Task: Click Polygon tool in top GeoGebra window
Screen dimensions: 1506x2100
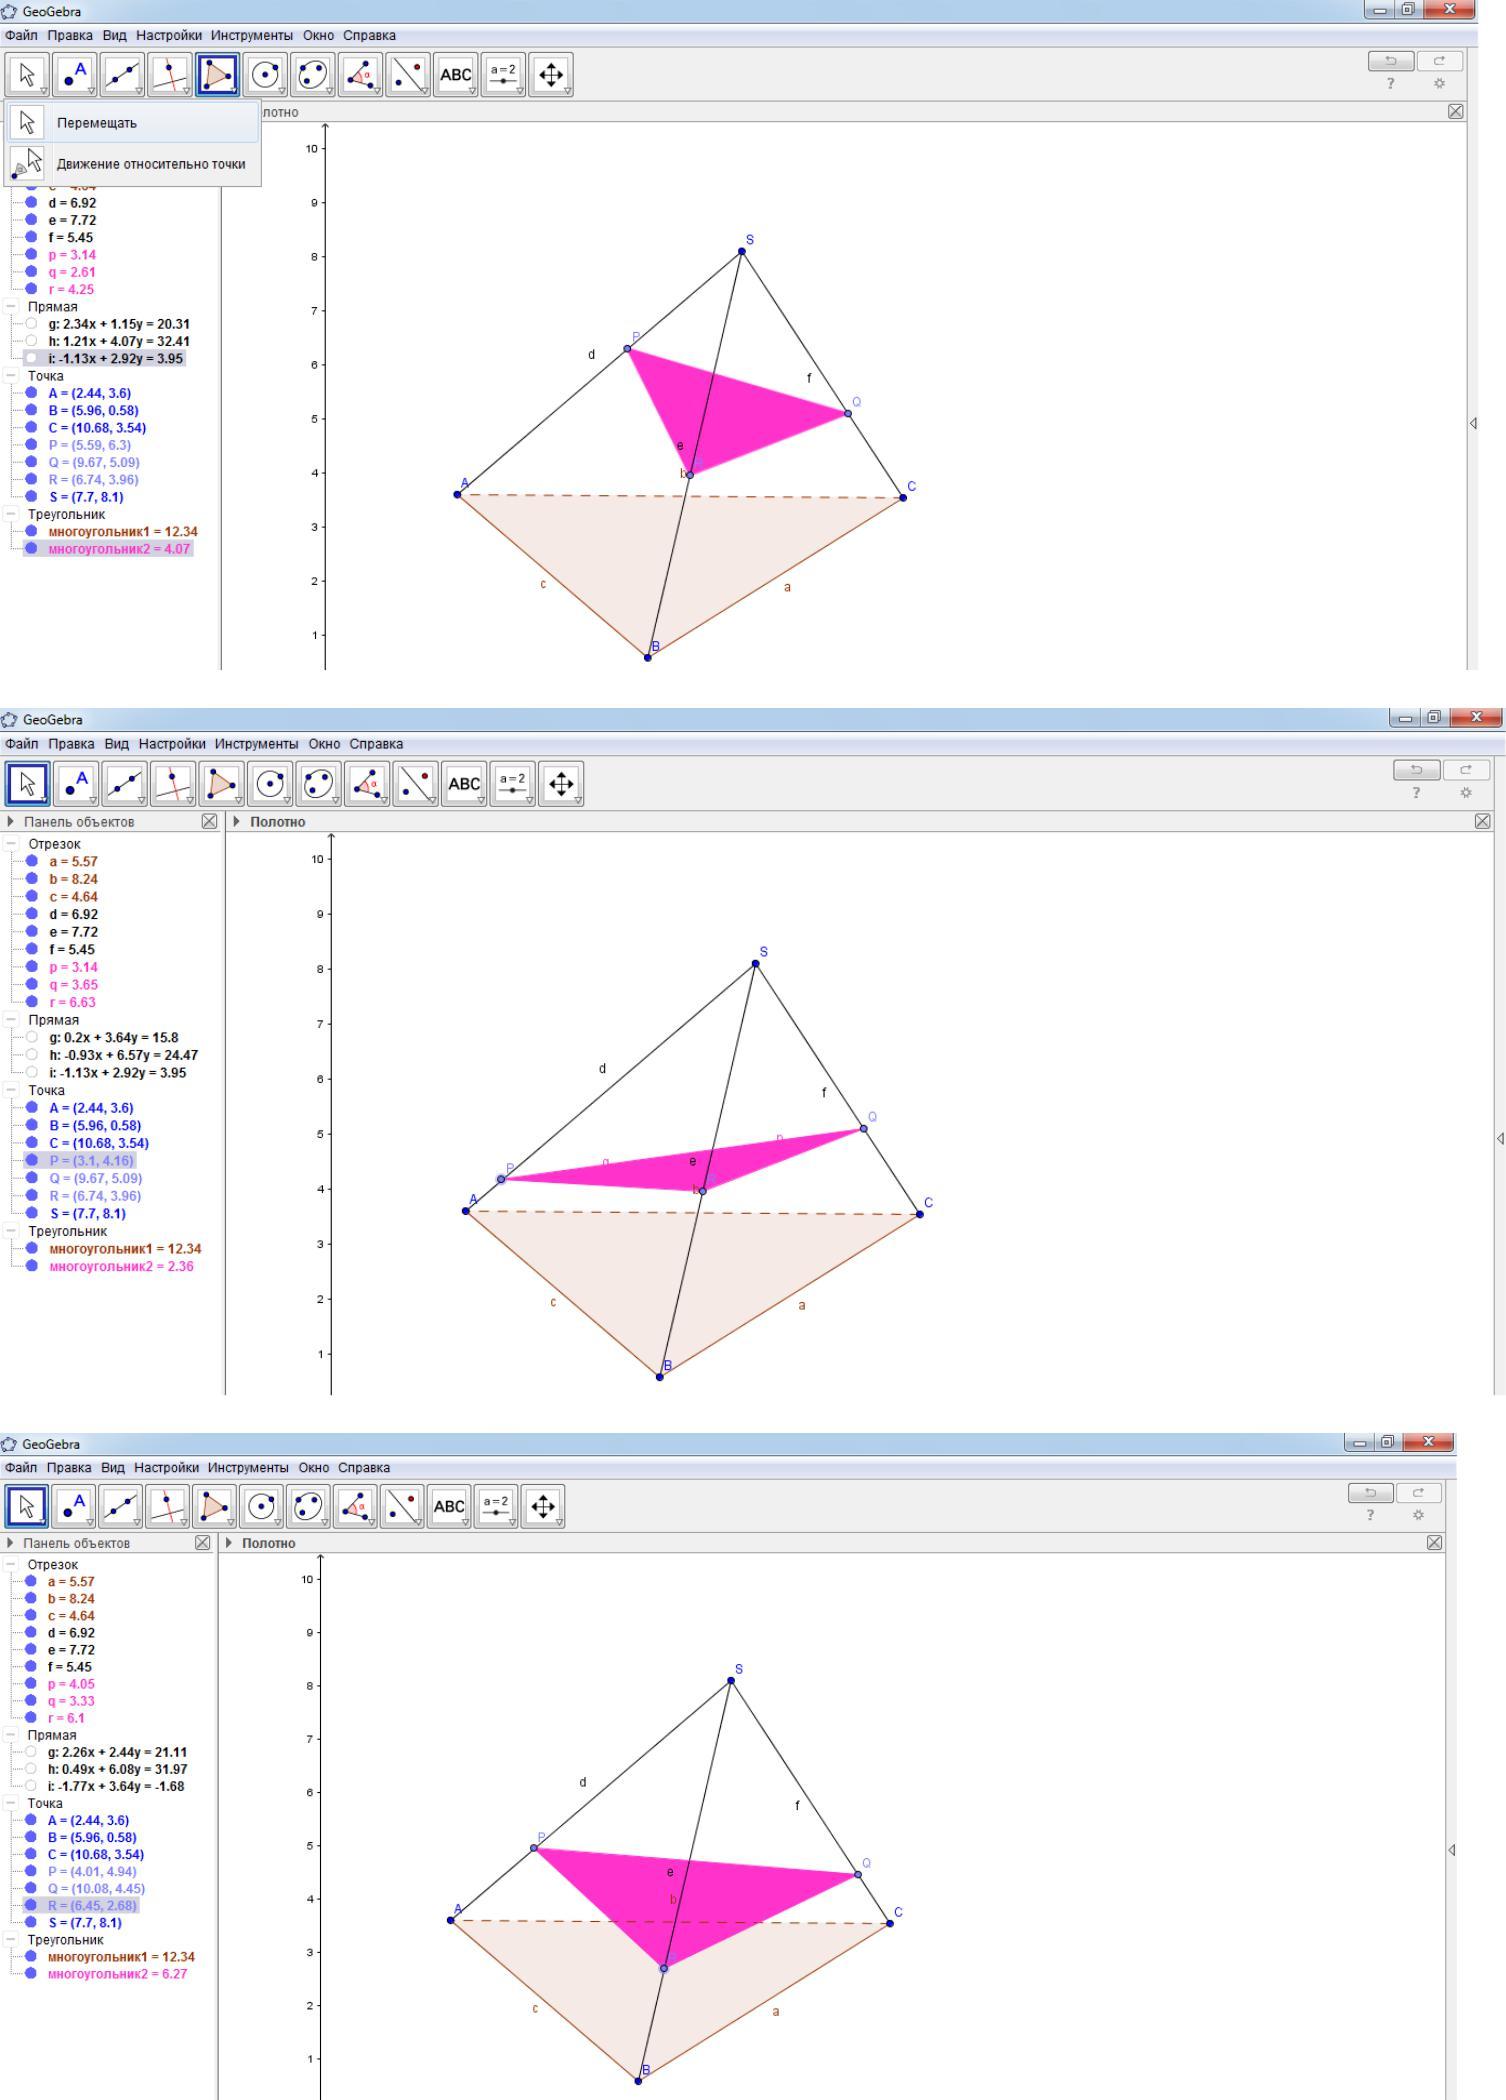Action: (218, 75)
